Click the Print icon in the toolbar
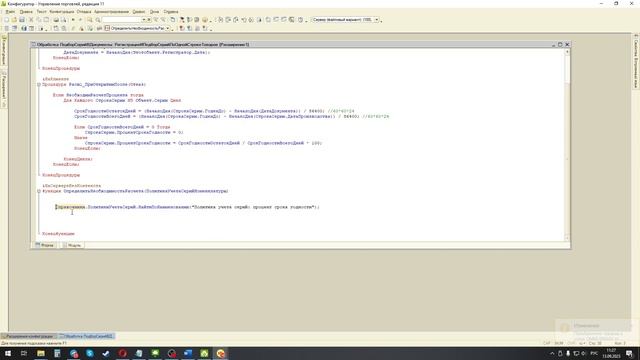640x360 pixels. point(56,20)
